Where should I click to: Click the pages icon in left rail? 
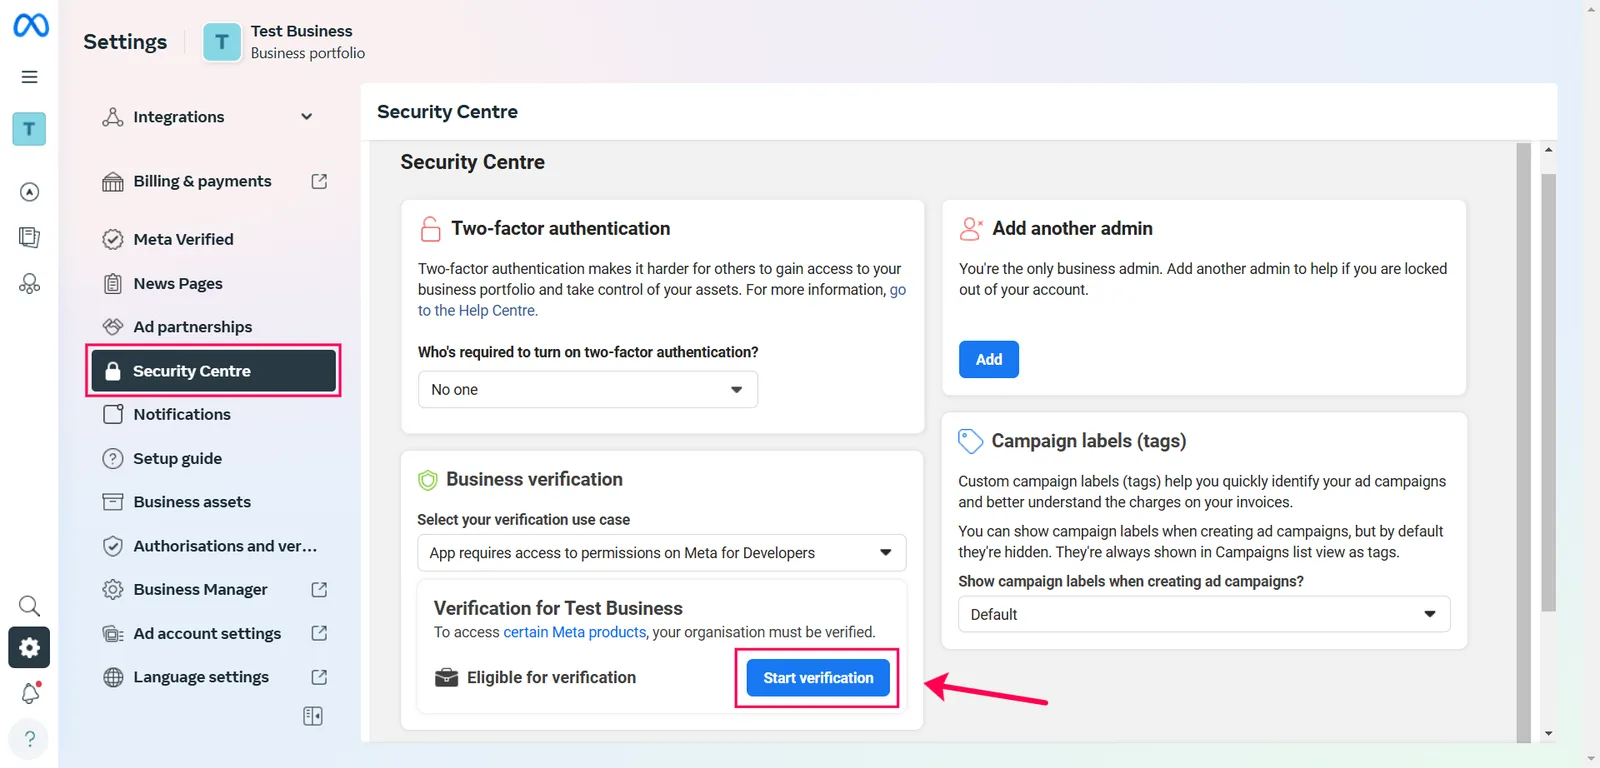click(x=30, y=237)
